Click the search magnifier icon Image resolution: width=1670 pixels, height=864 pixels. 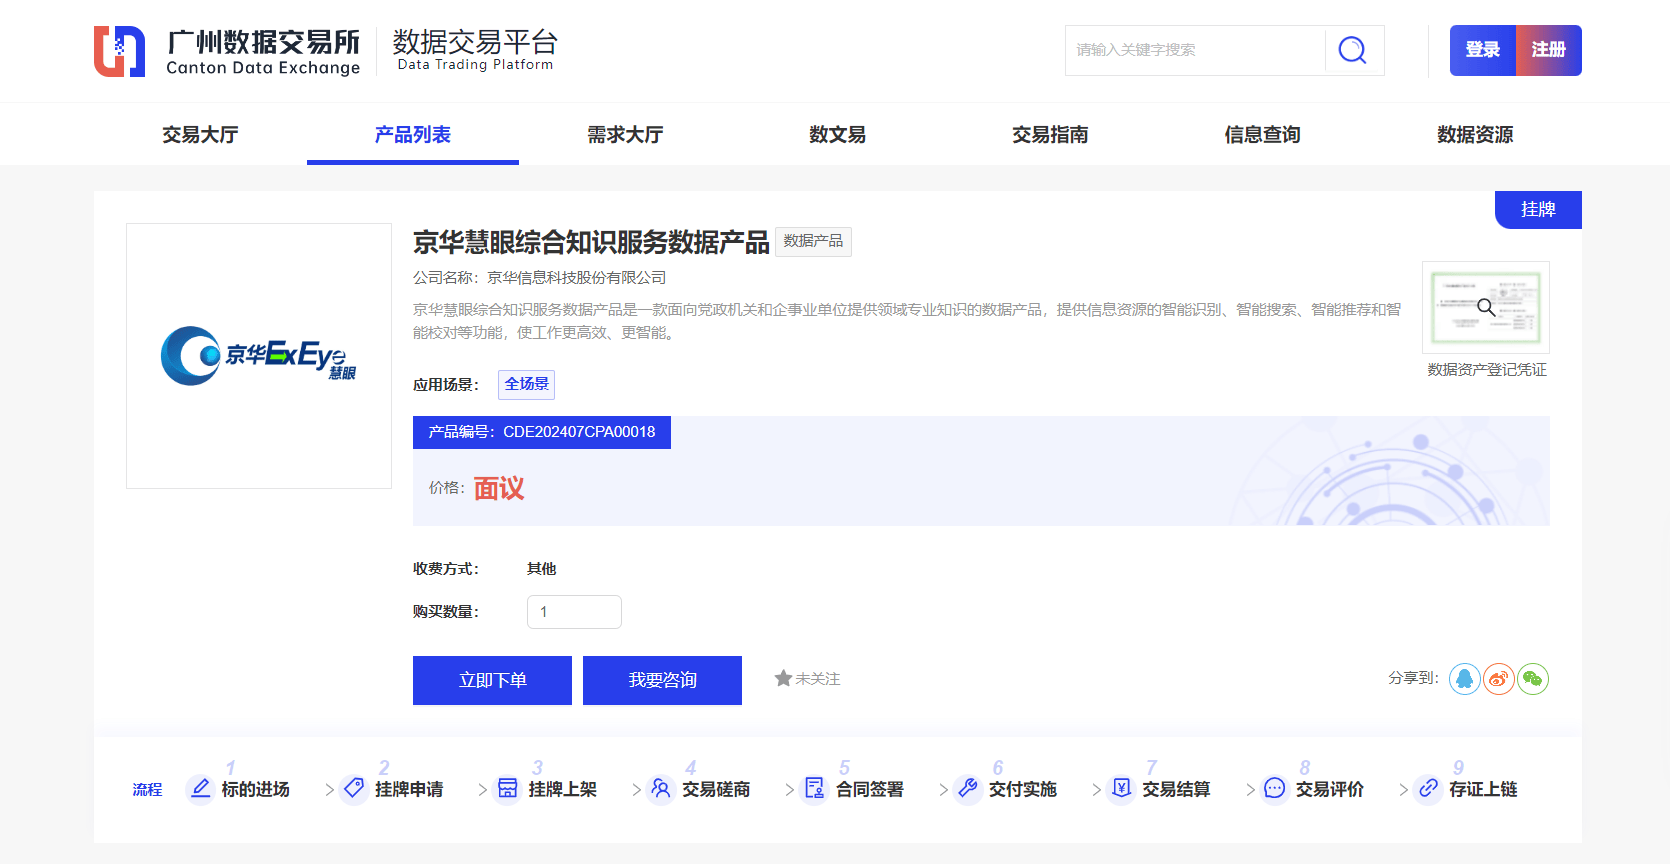click(1352, 50)
